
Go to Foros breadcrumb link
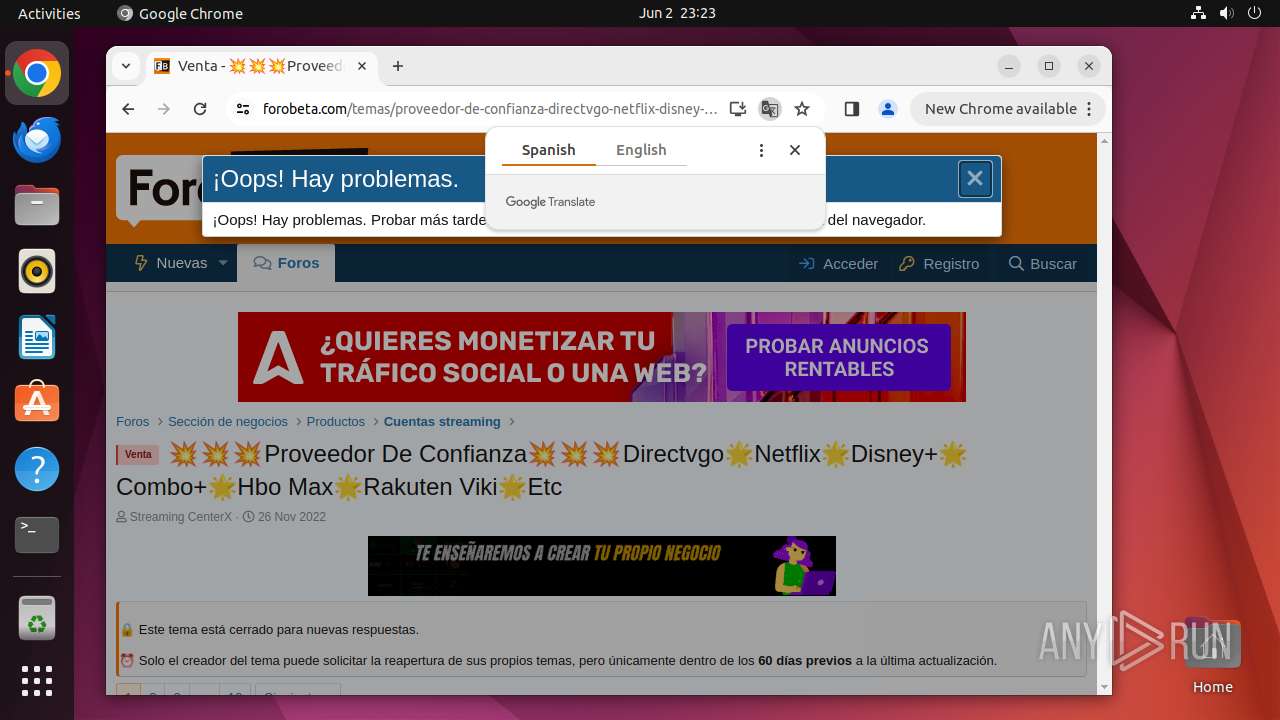[x=132, y=422]
